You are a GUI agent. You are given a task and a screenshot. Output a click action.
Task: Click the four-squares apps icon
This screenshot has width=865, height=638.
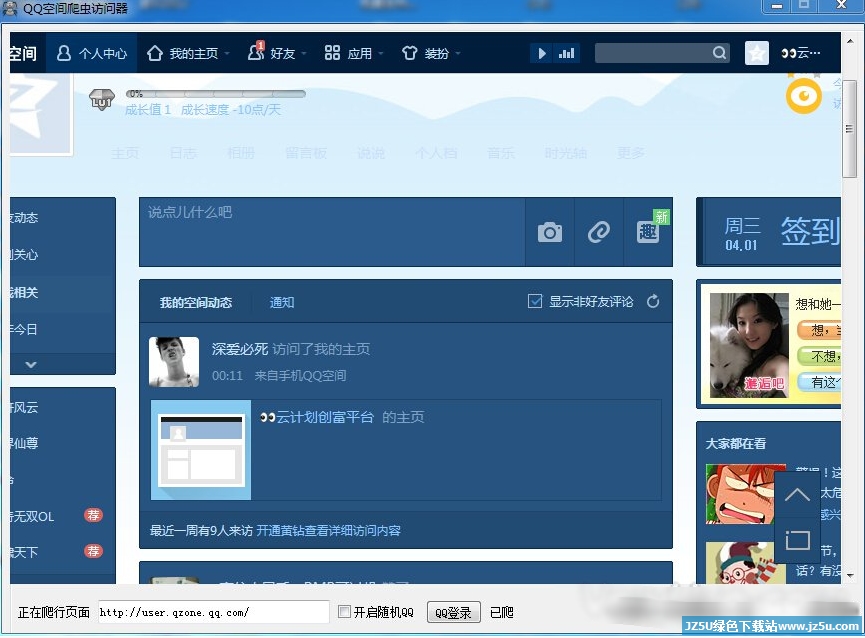(332, 53)
